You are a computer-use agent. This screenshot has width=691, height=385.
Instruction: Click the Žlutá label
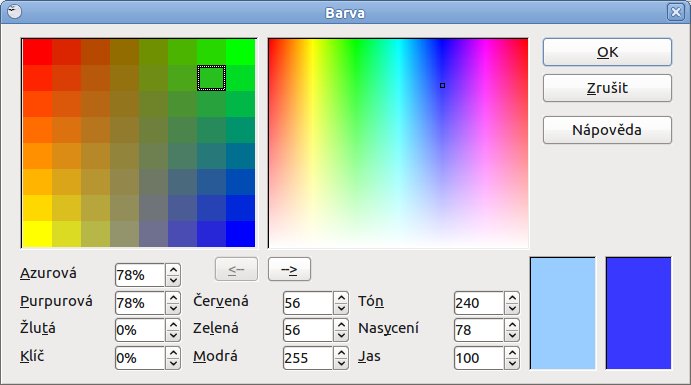[x=38, y=328]
